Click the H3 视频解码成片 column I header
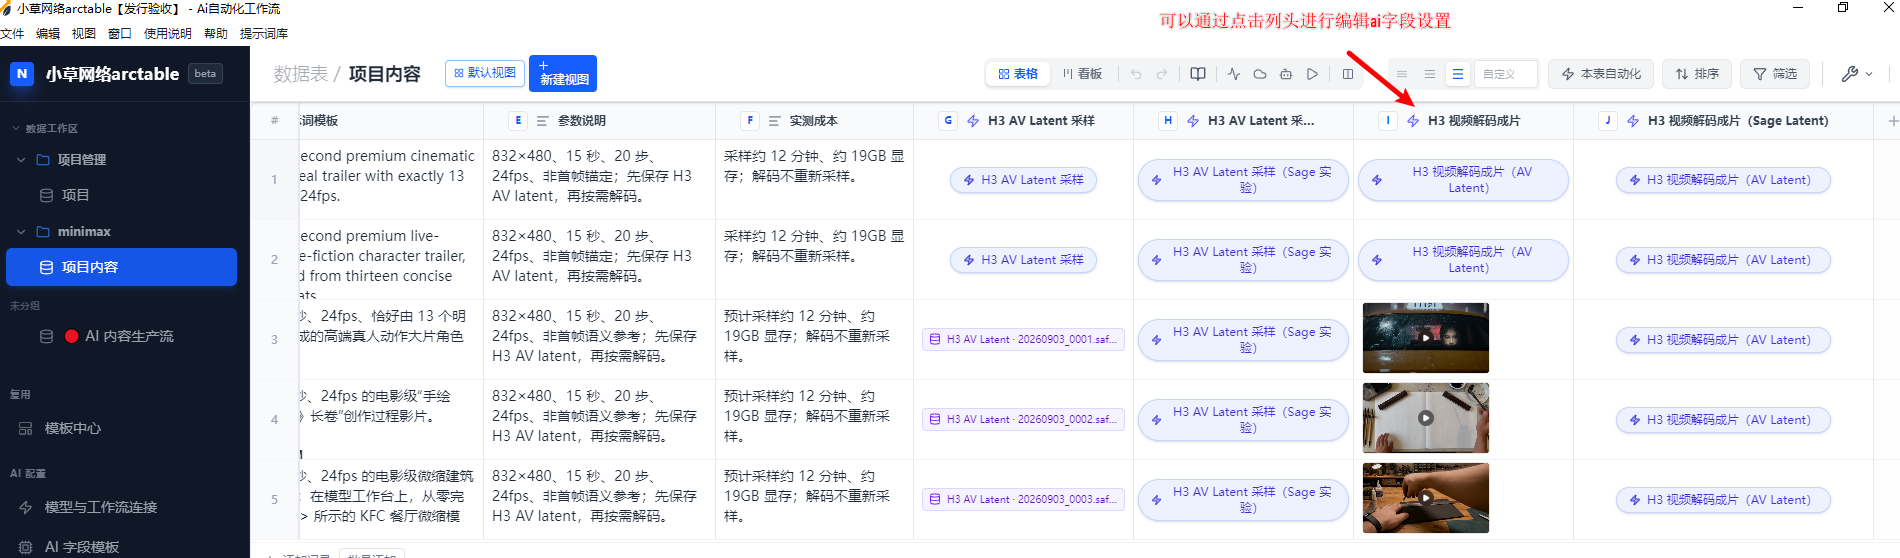1900x558 pixels. tap(1463, 121)
